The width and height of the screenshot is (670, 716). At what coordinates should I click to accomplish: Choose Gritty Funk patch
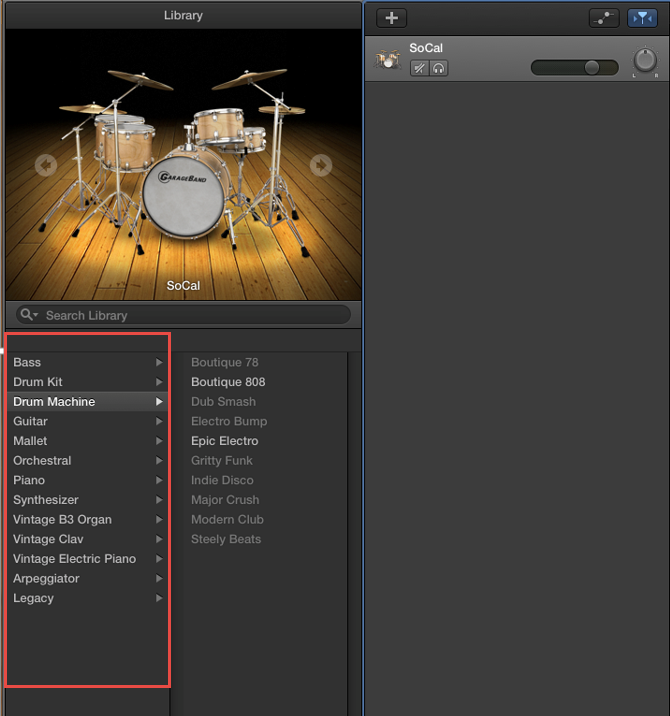[x=222, y=460]
